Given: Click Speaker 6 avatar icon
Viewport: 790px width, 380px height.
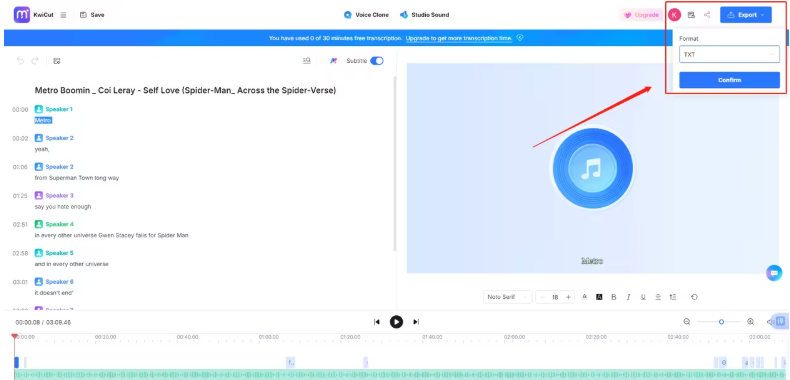Looking at the screenshot, I should 39,282.
